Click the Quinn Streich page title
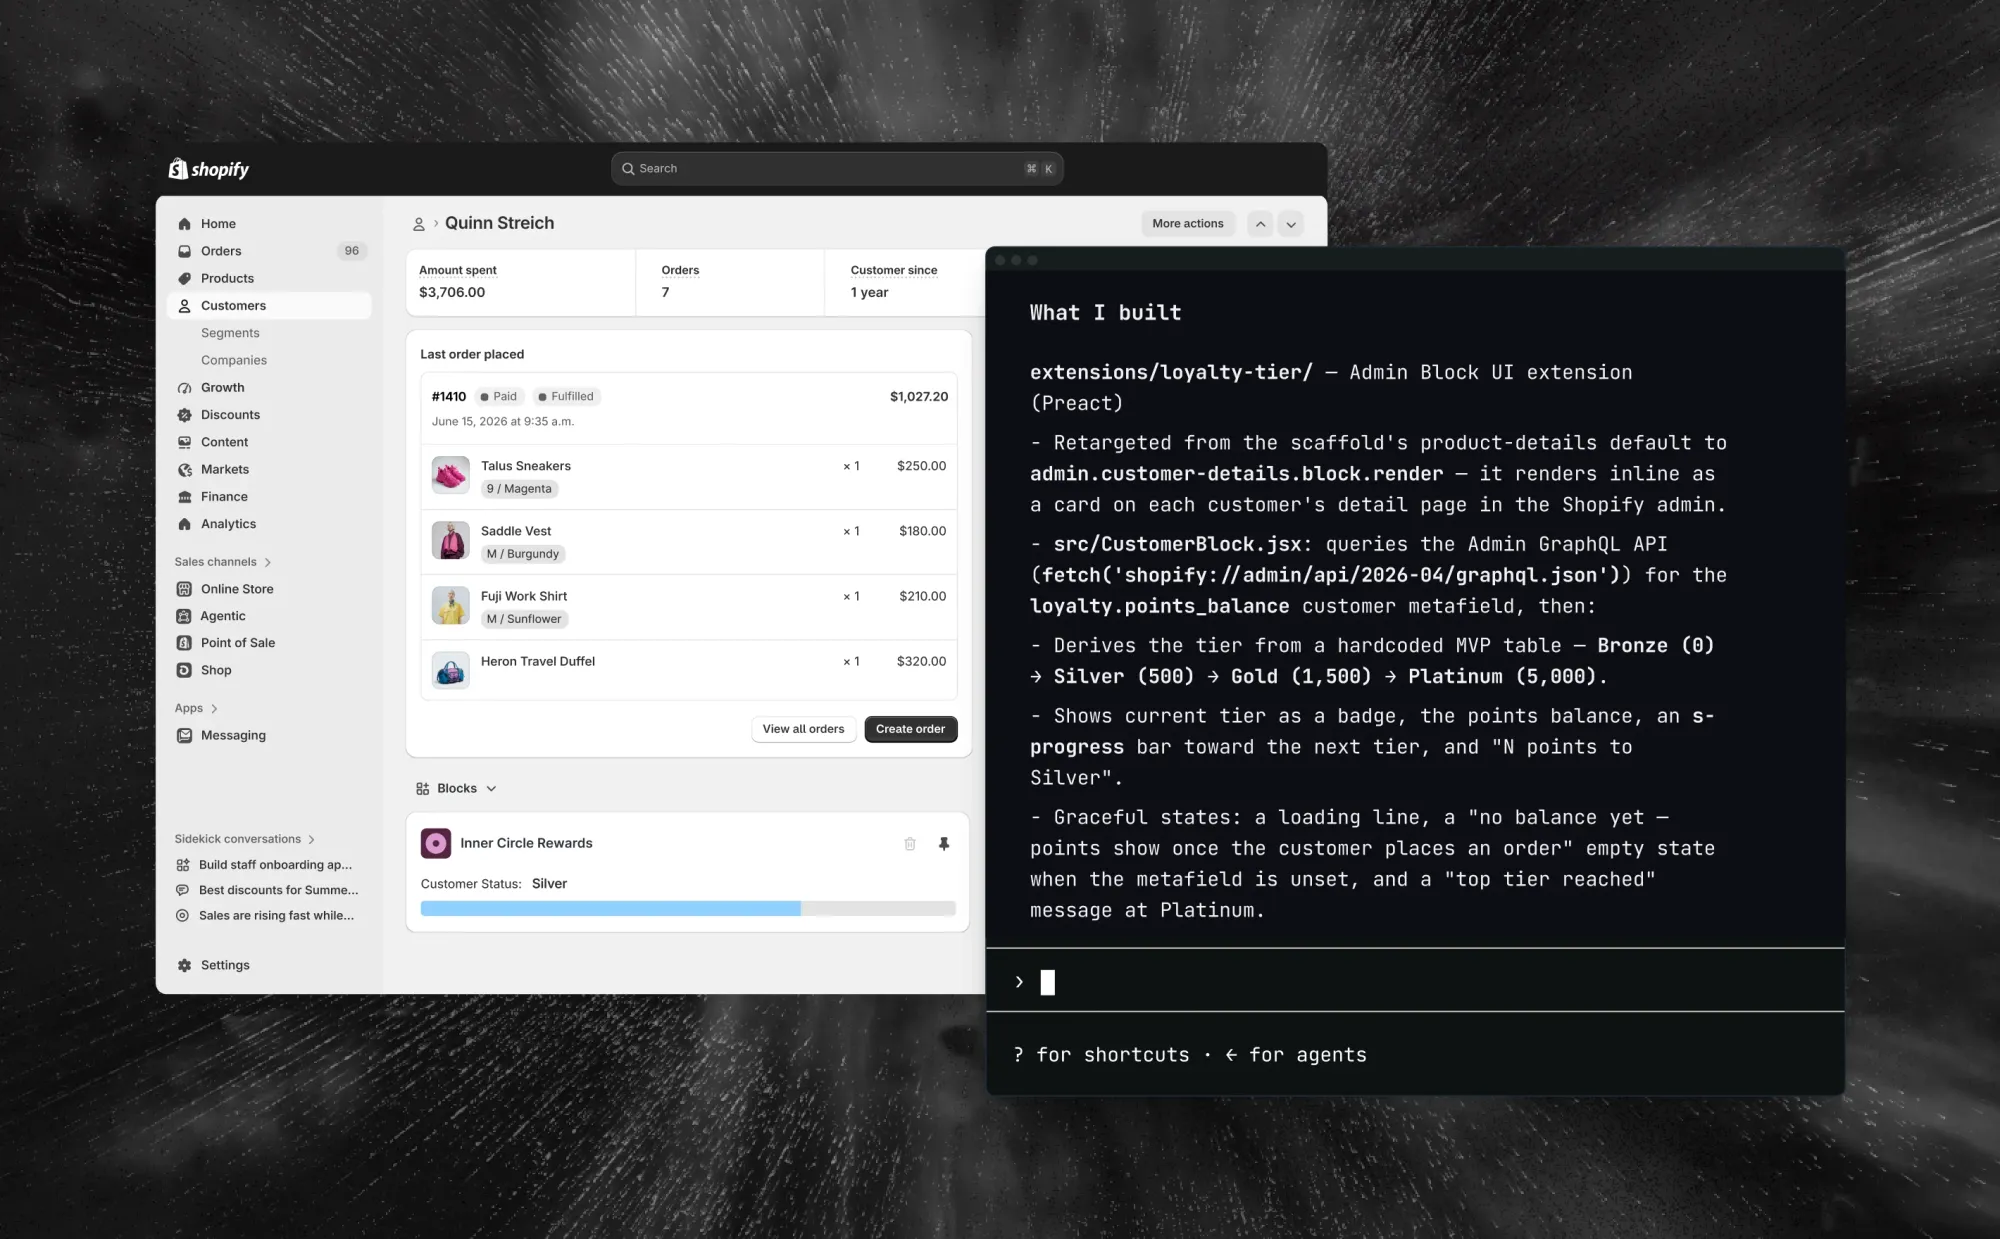This screenshot has height=1239, width=2000. pyautogui.click(x=499, y=223)
